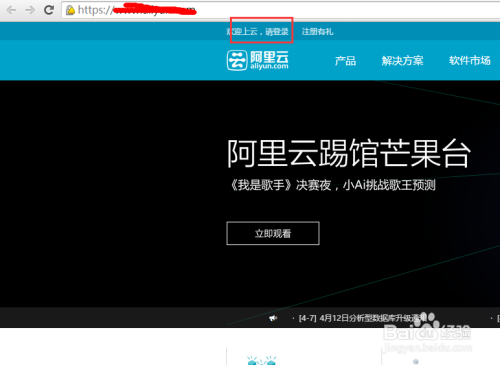This screenshot has height=365, width=500.
Task: Click the 阿里云 aliyun.com logo
Action: 258,60
